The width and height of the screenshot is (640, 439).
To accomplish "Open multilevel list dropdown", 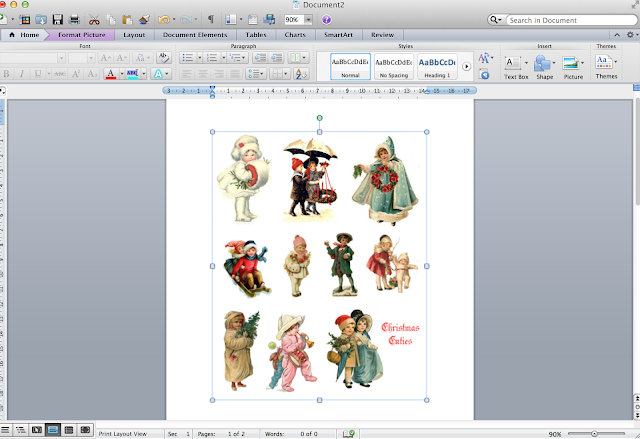I will 237,58.
